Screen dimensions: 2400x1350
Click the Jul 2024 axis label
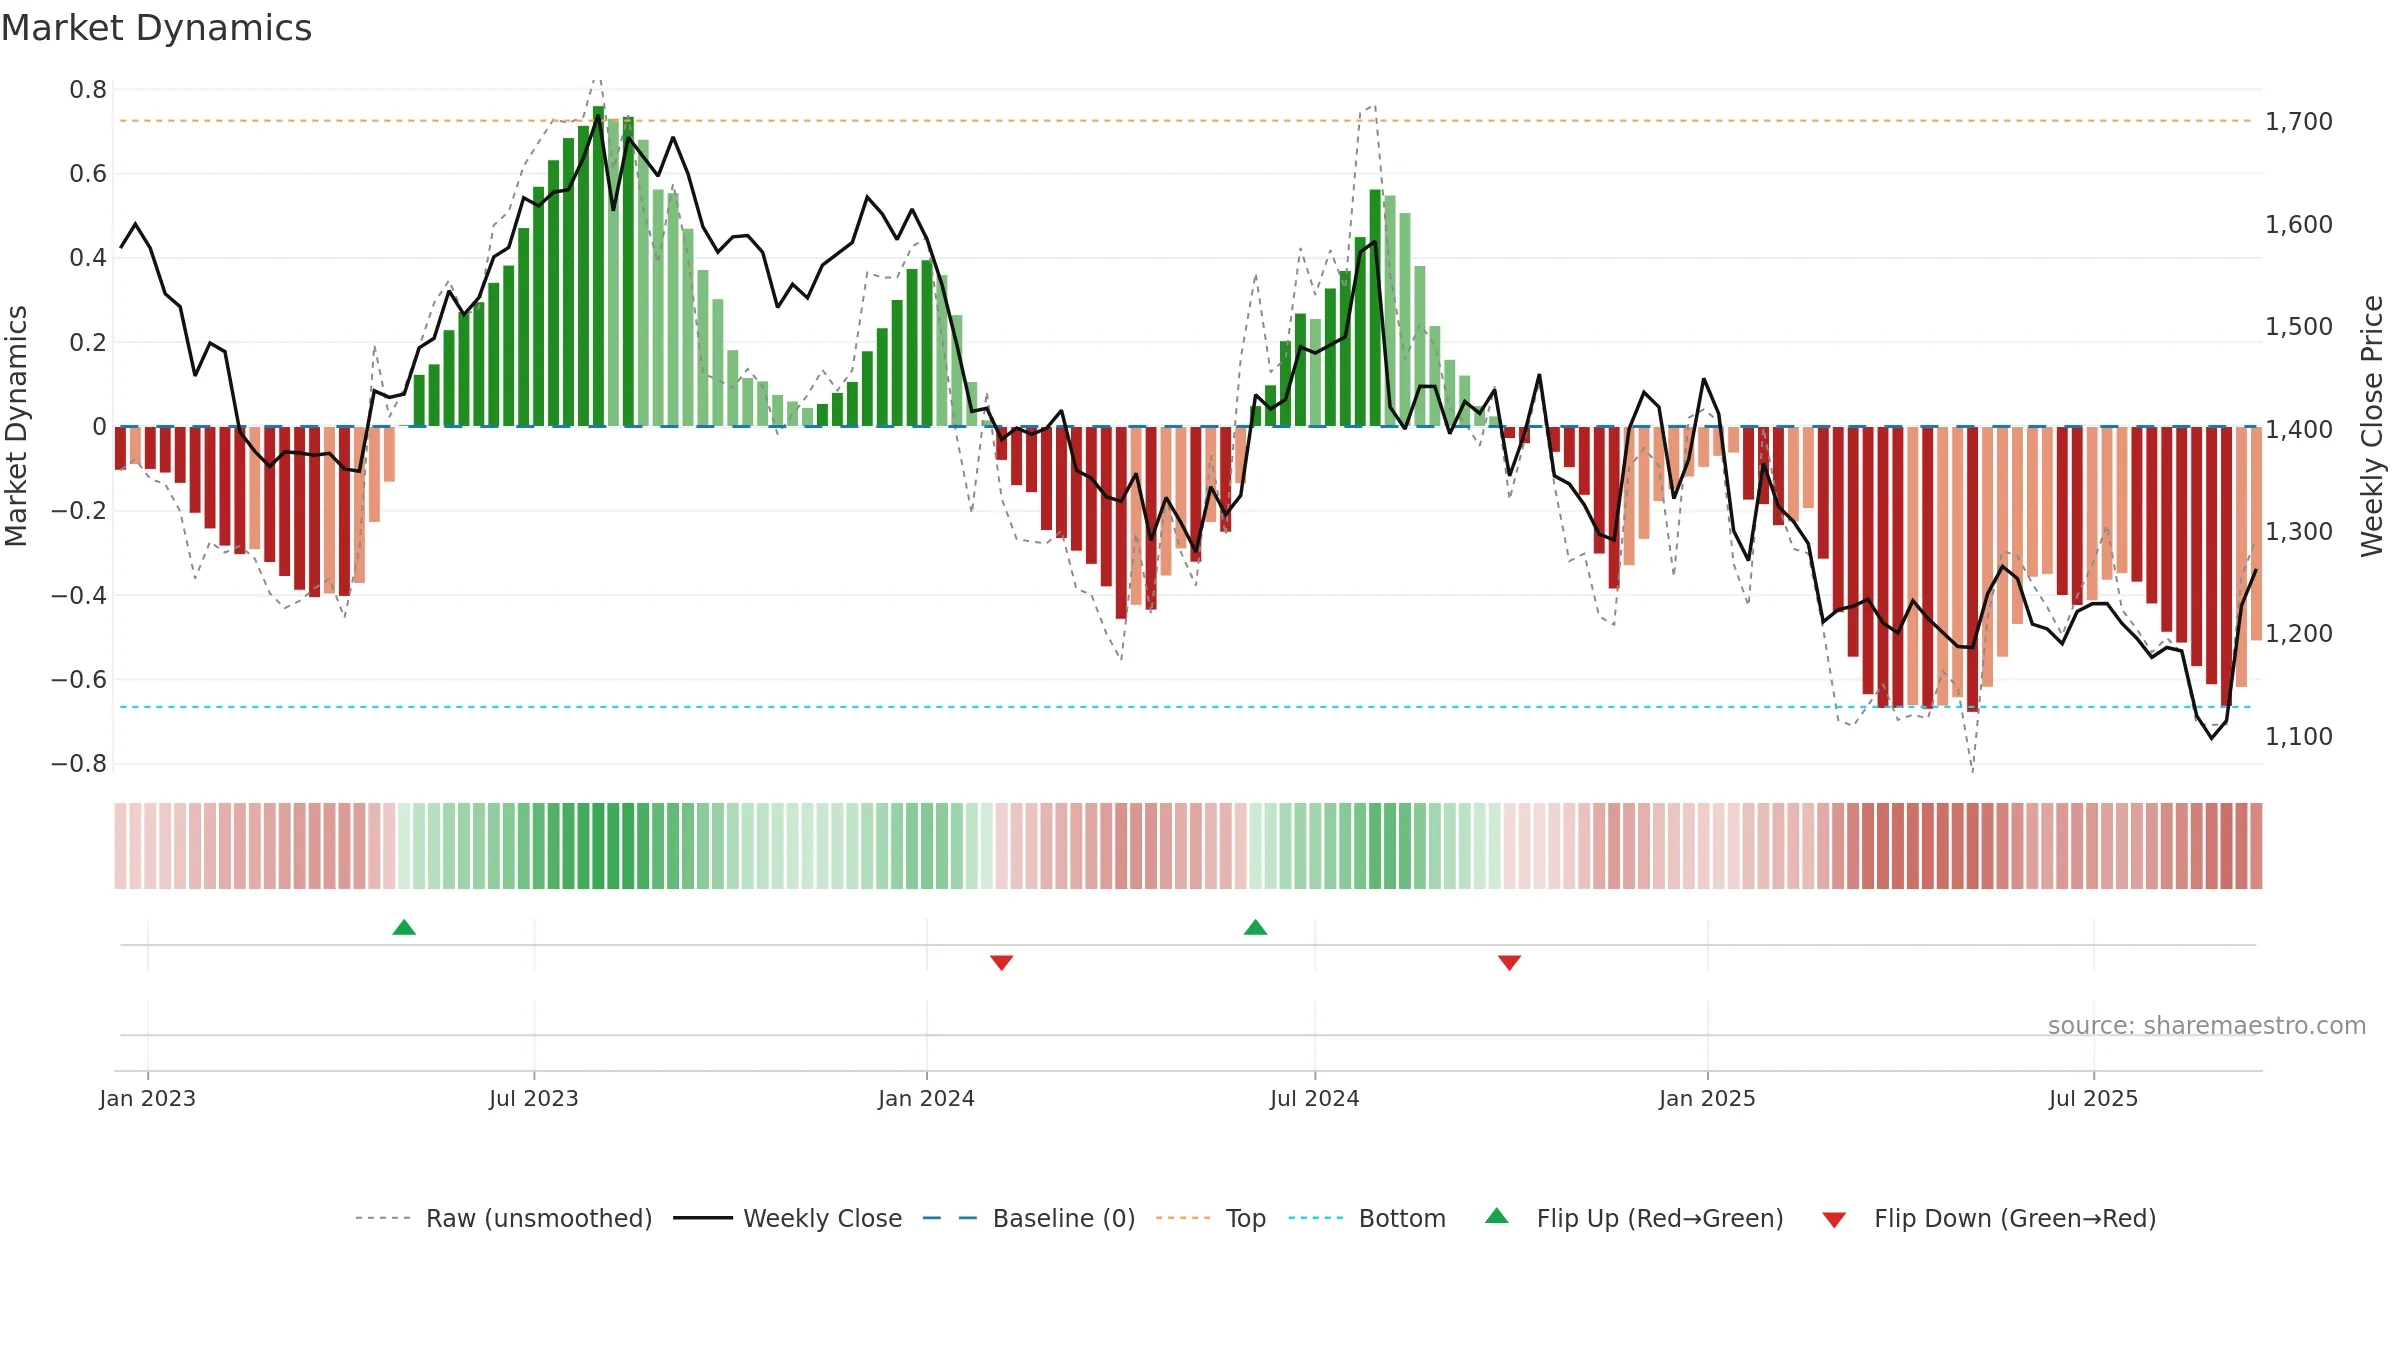point(1315,1098)
